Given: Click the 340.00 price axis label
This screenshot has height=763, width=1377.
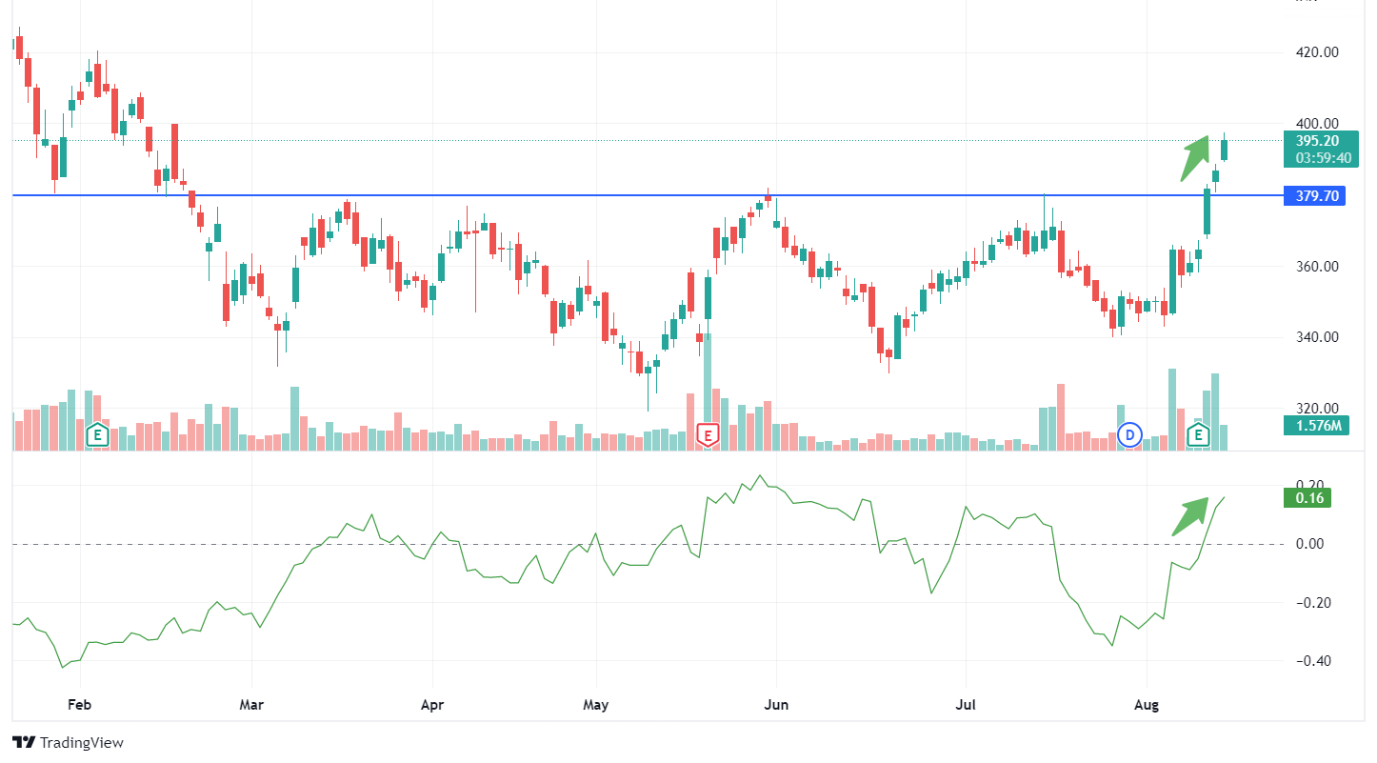Looking at the screenshot, I should pos(1317,337).
